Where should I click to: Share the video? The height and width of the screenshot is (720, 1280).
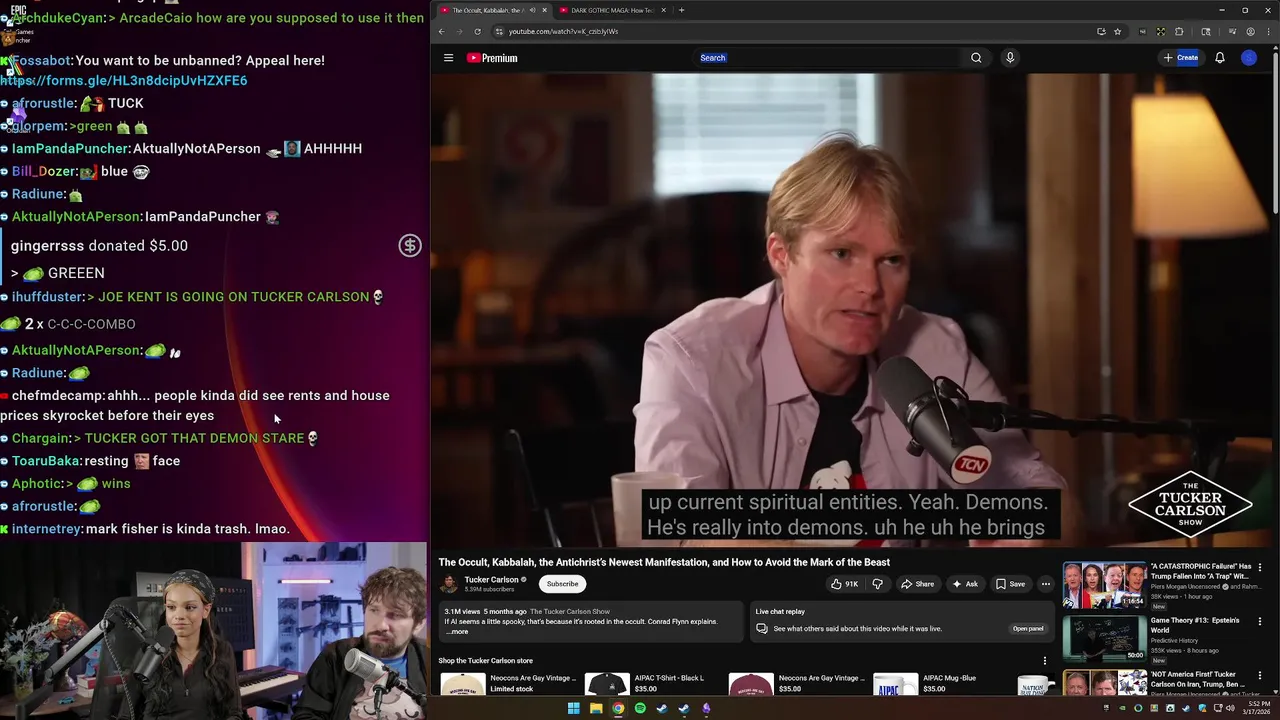point(918,584)
